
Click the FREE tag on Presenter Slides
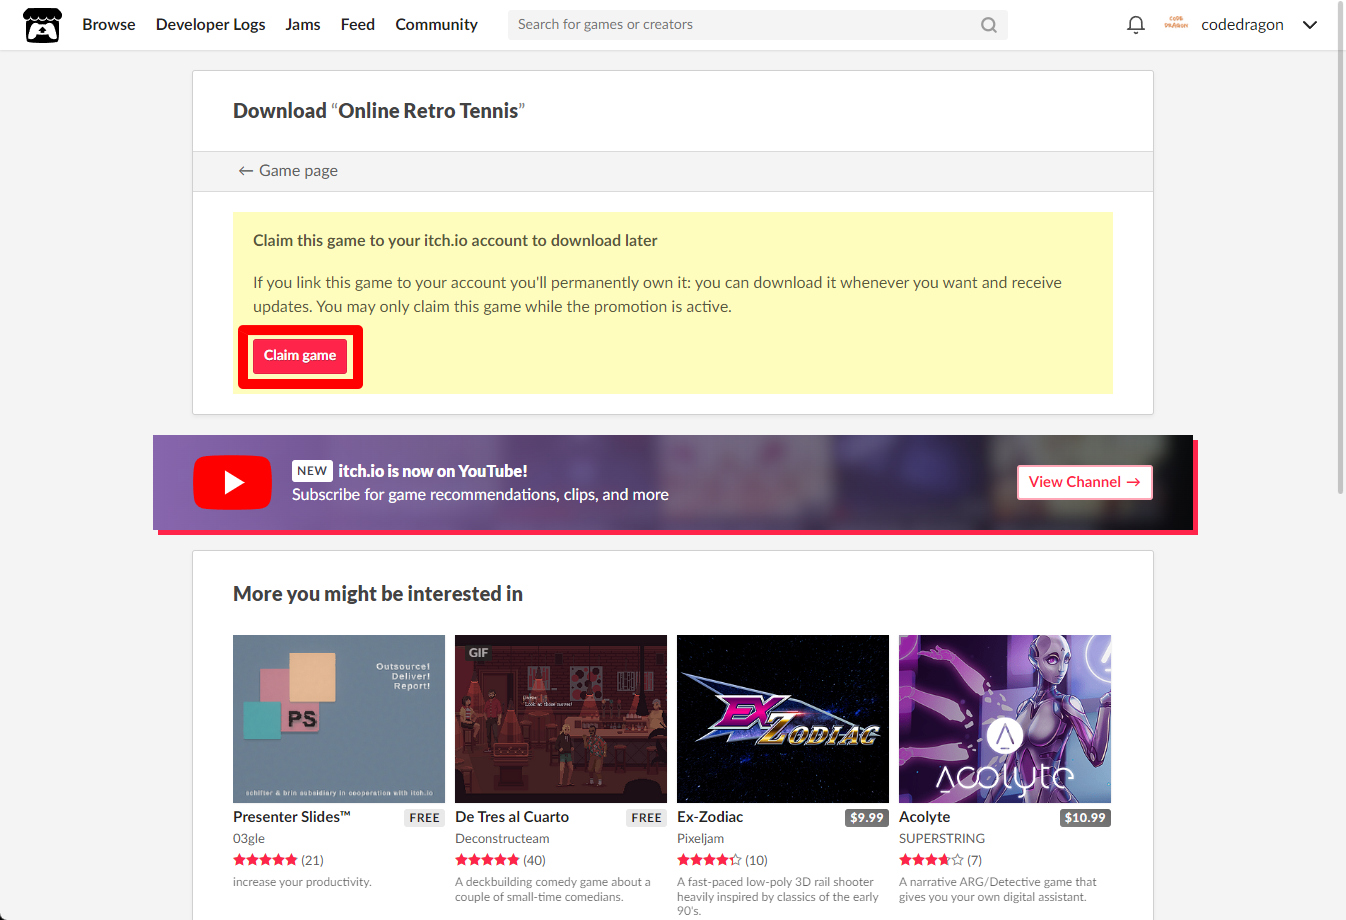(x=425, y=818)
